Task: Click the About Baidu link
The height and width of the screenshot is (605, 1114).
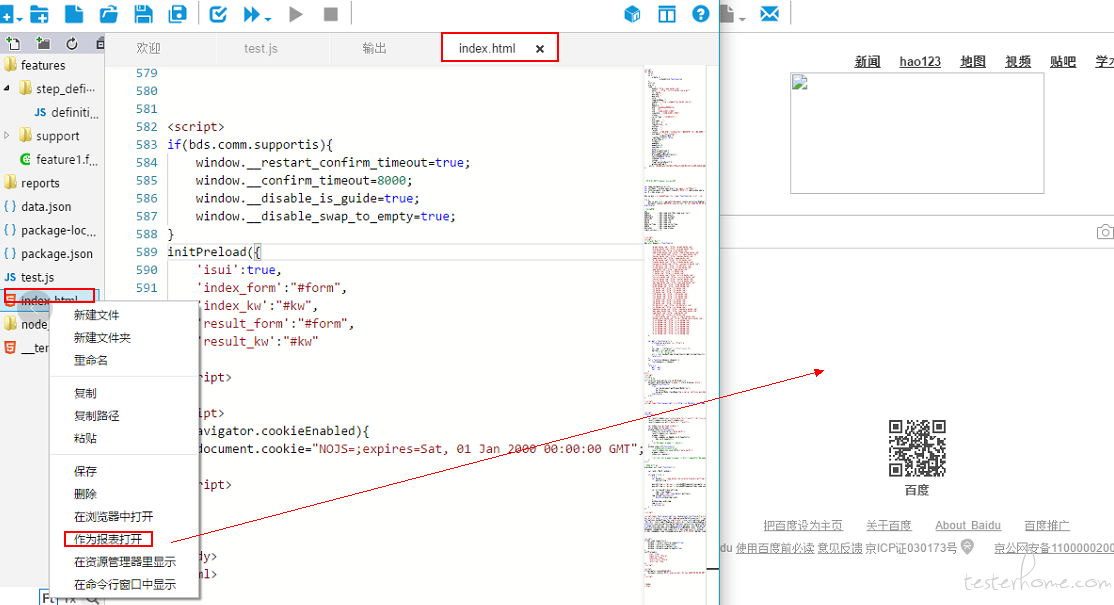Action: (968, 525)
